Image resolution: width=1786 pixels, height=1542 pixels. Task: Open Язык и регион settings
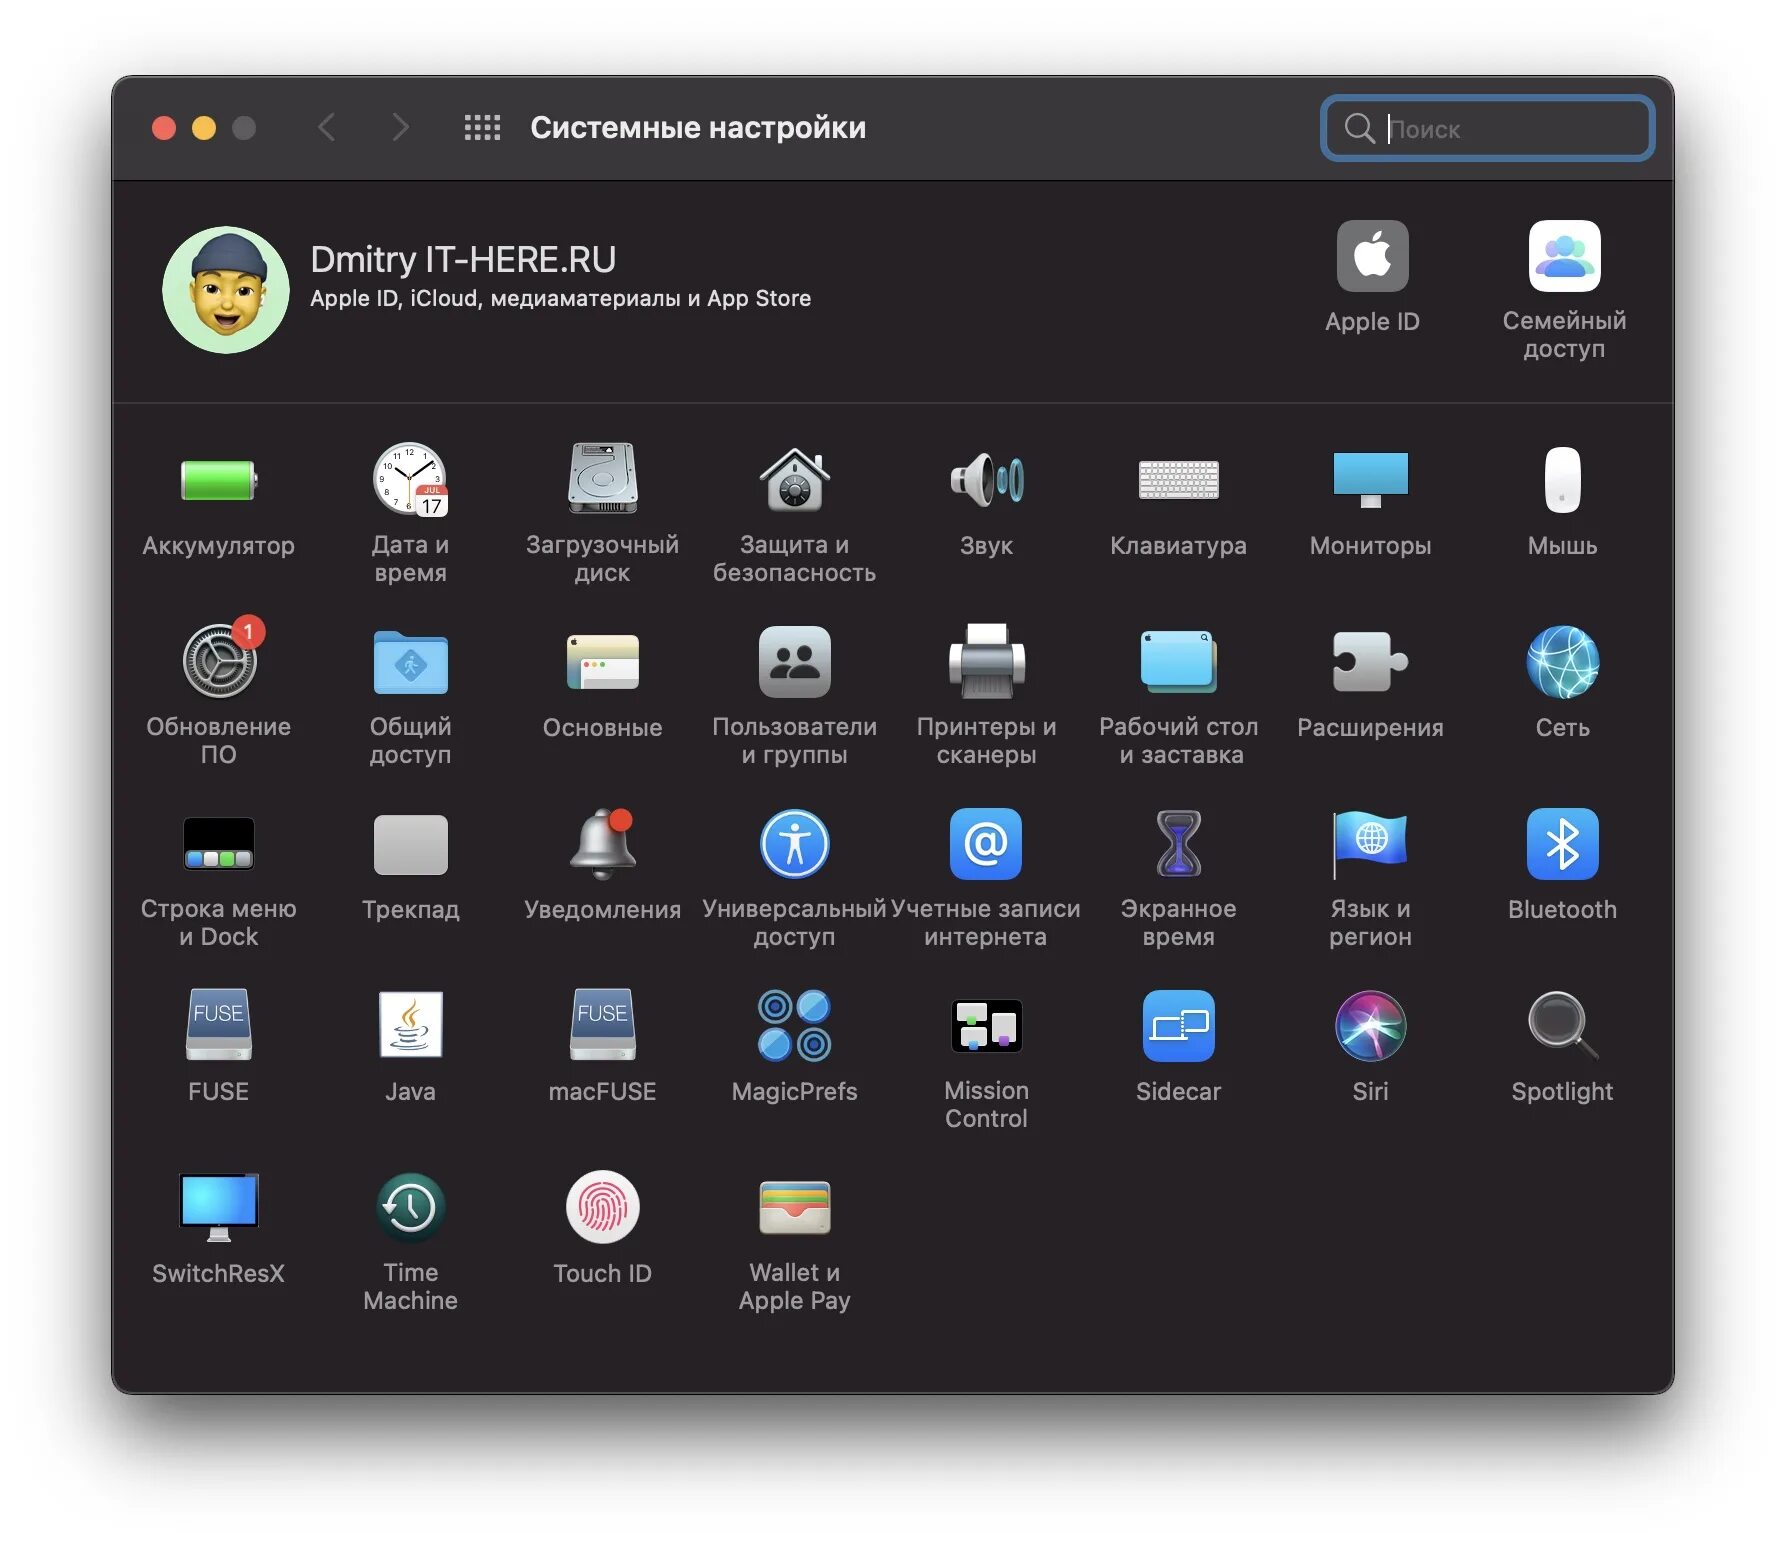tap(1370, 844)
